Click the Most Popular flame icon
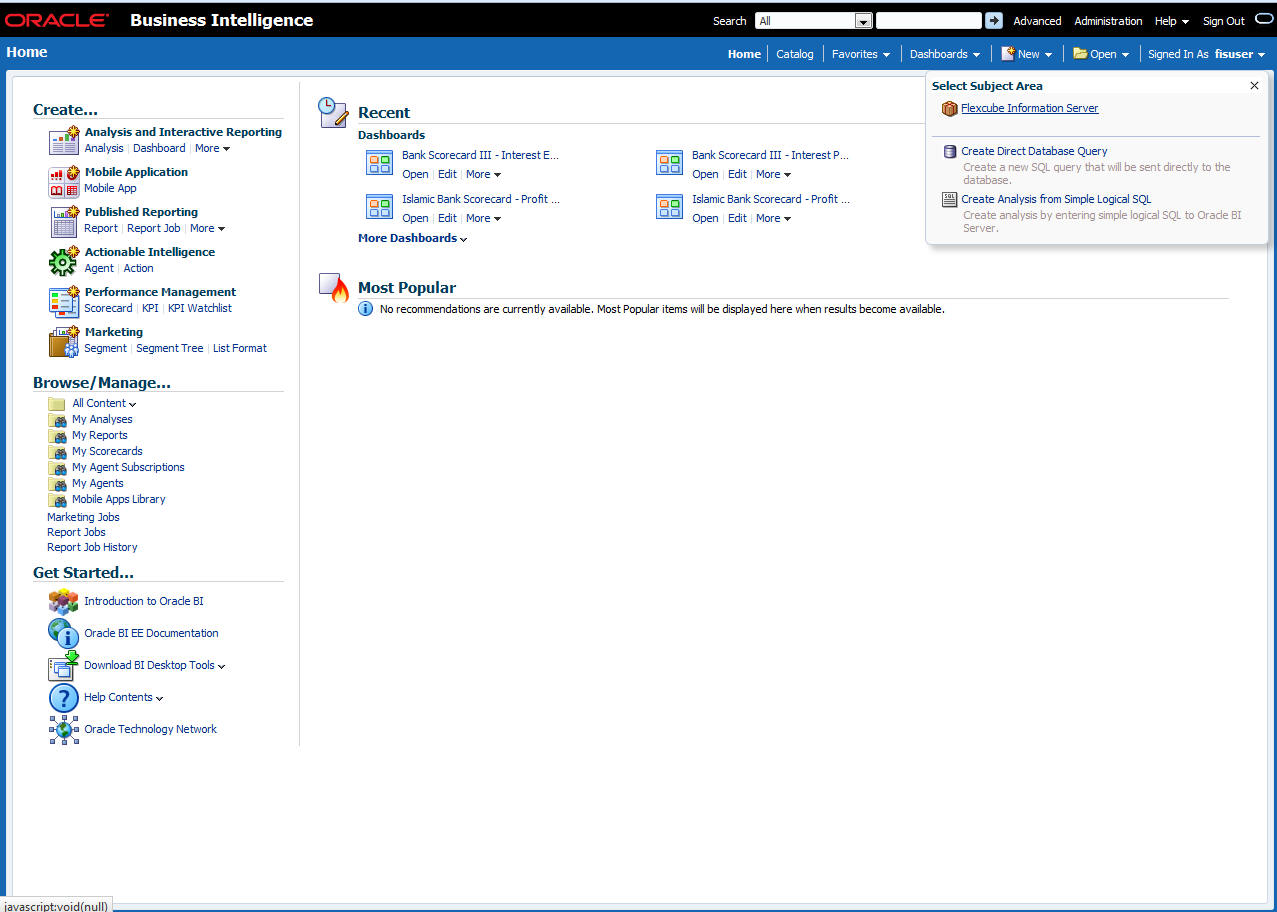The image size is (1277, 912). 334,287
